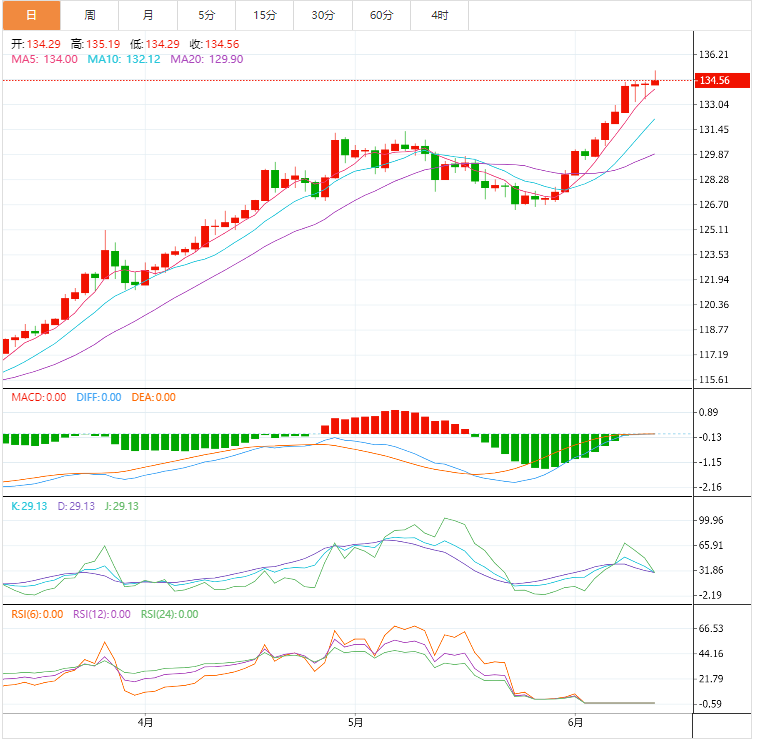Click the red 134.56 current price tag

pyautogui.click(x=715, y=80)
